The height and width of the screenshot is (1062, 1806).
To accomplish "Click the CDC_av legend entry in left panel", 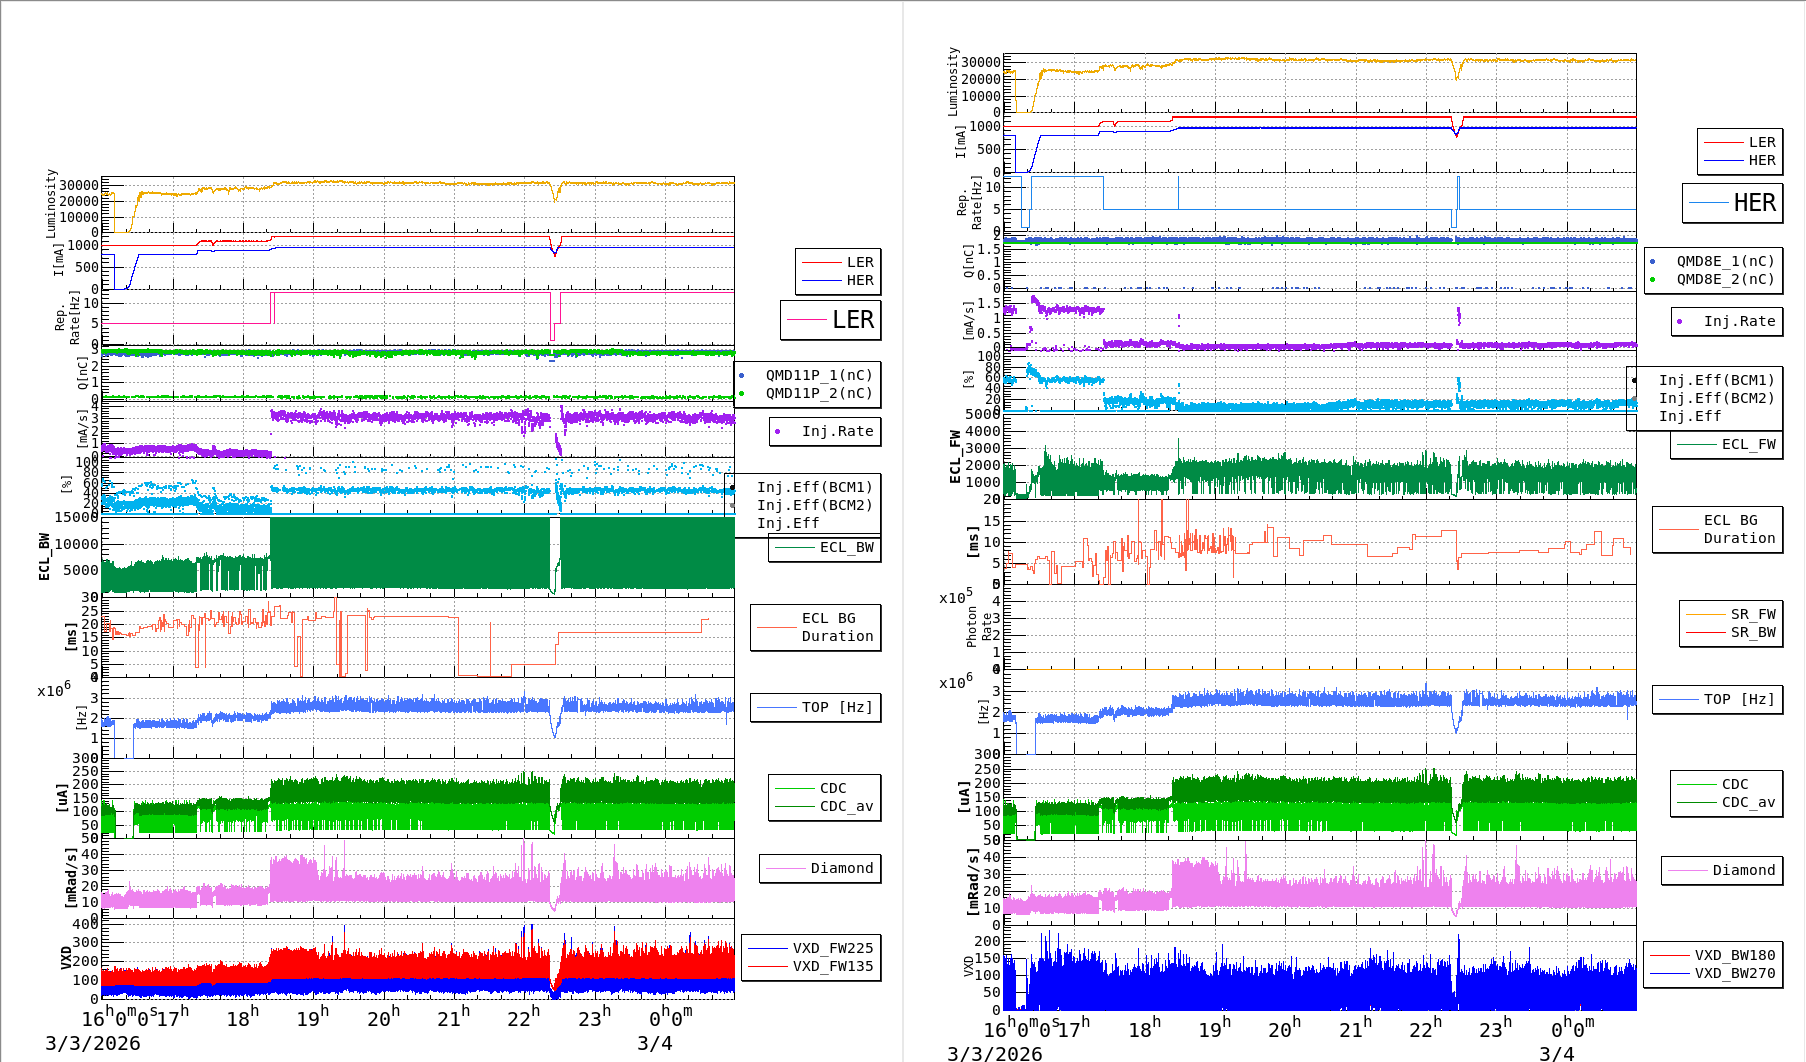I will click(846, 806).
